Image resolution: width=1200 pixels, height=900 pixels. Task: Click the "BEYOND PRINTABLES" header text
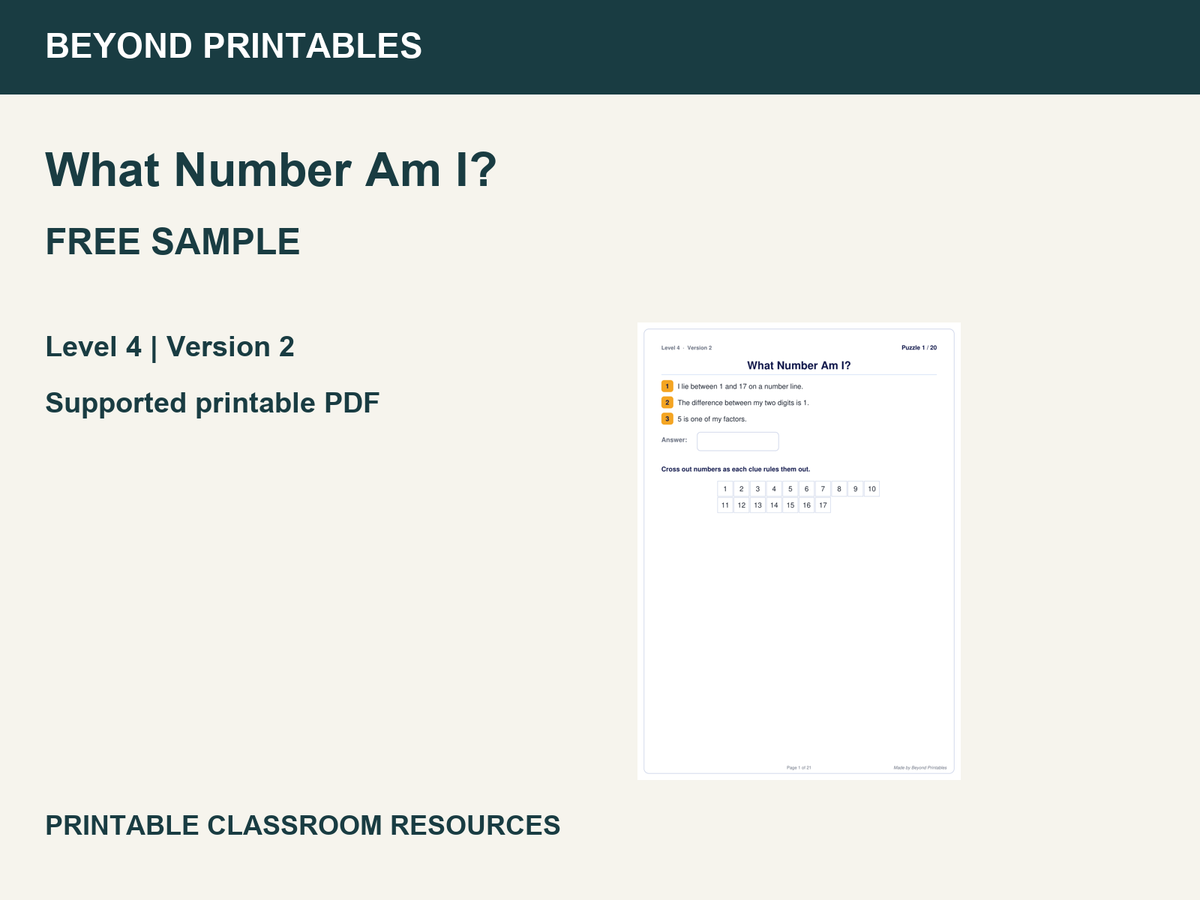point(234,46)
